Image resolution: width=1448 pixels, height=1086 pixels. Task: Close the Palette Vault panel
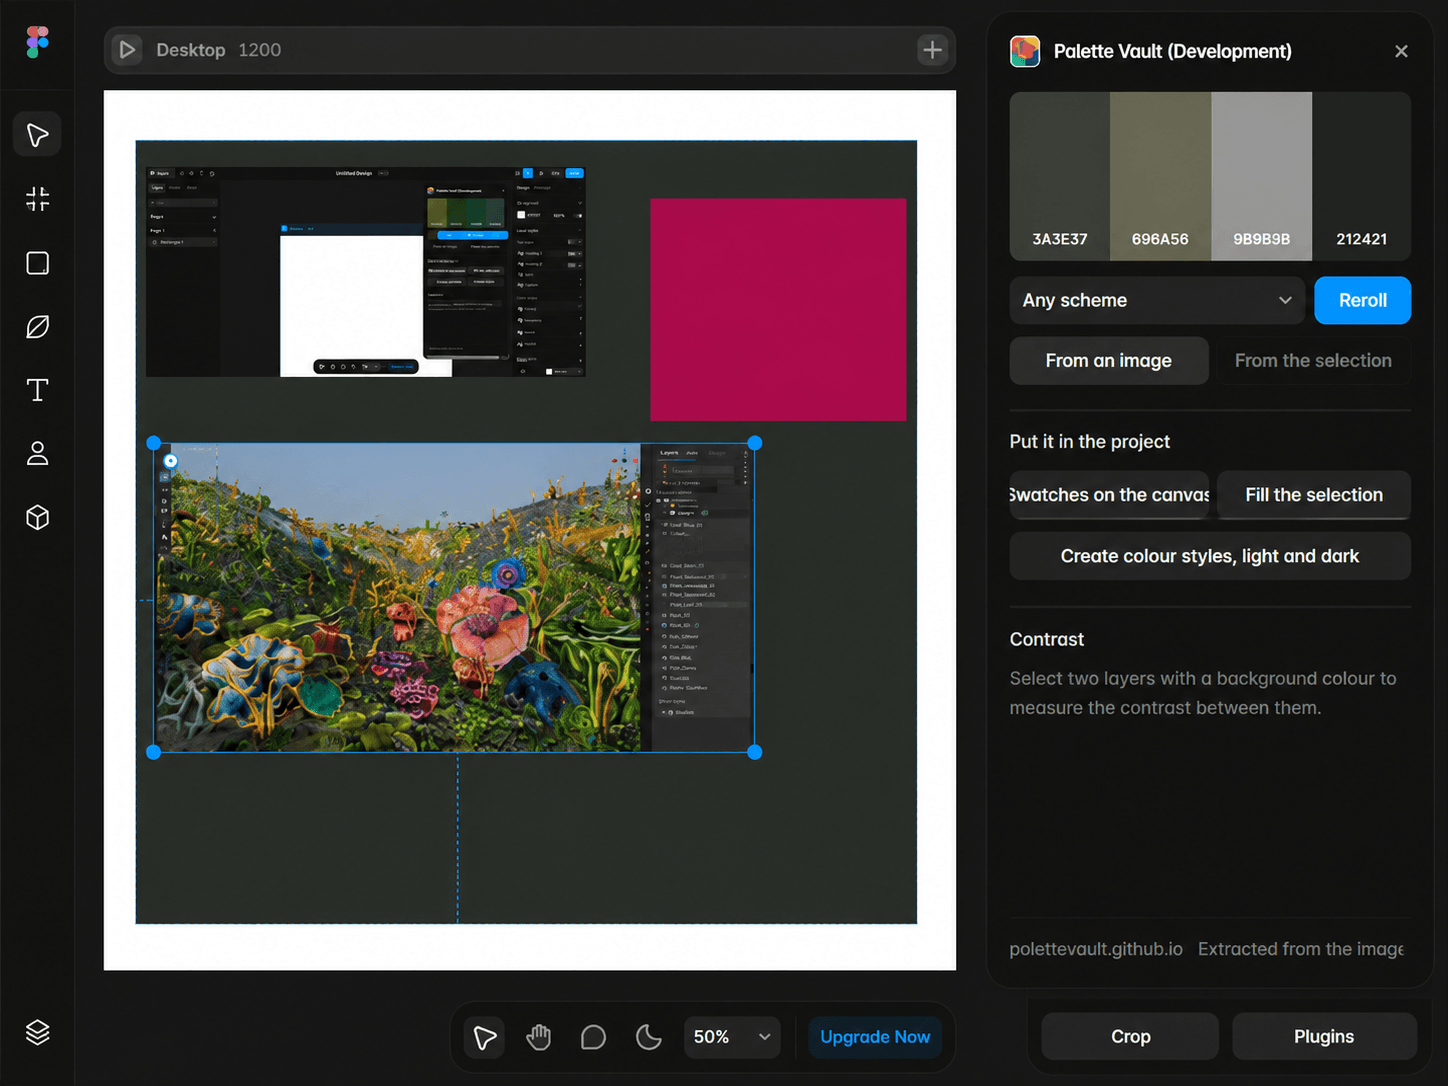pyautogui.click(x=1401, y=51)
